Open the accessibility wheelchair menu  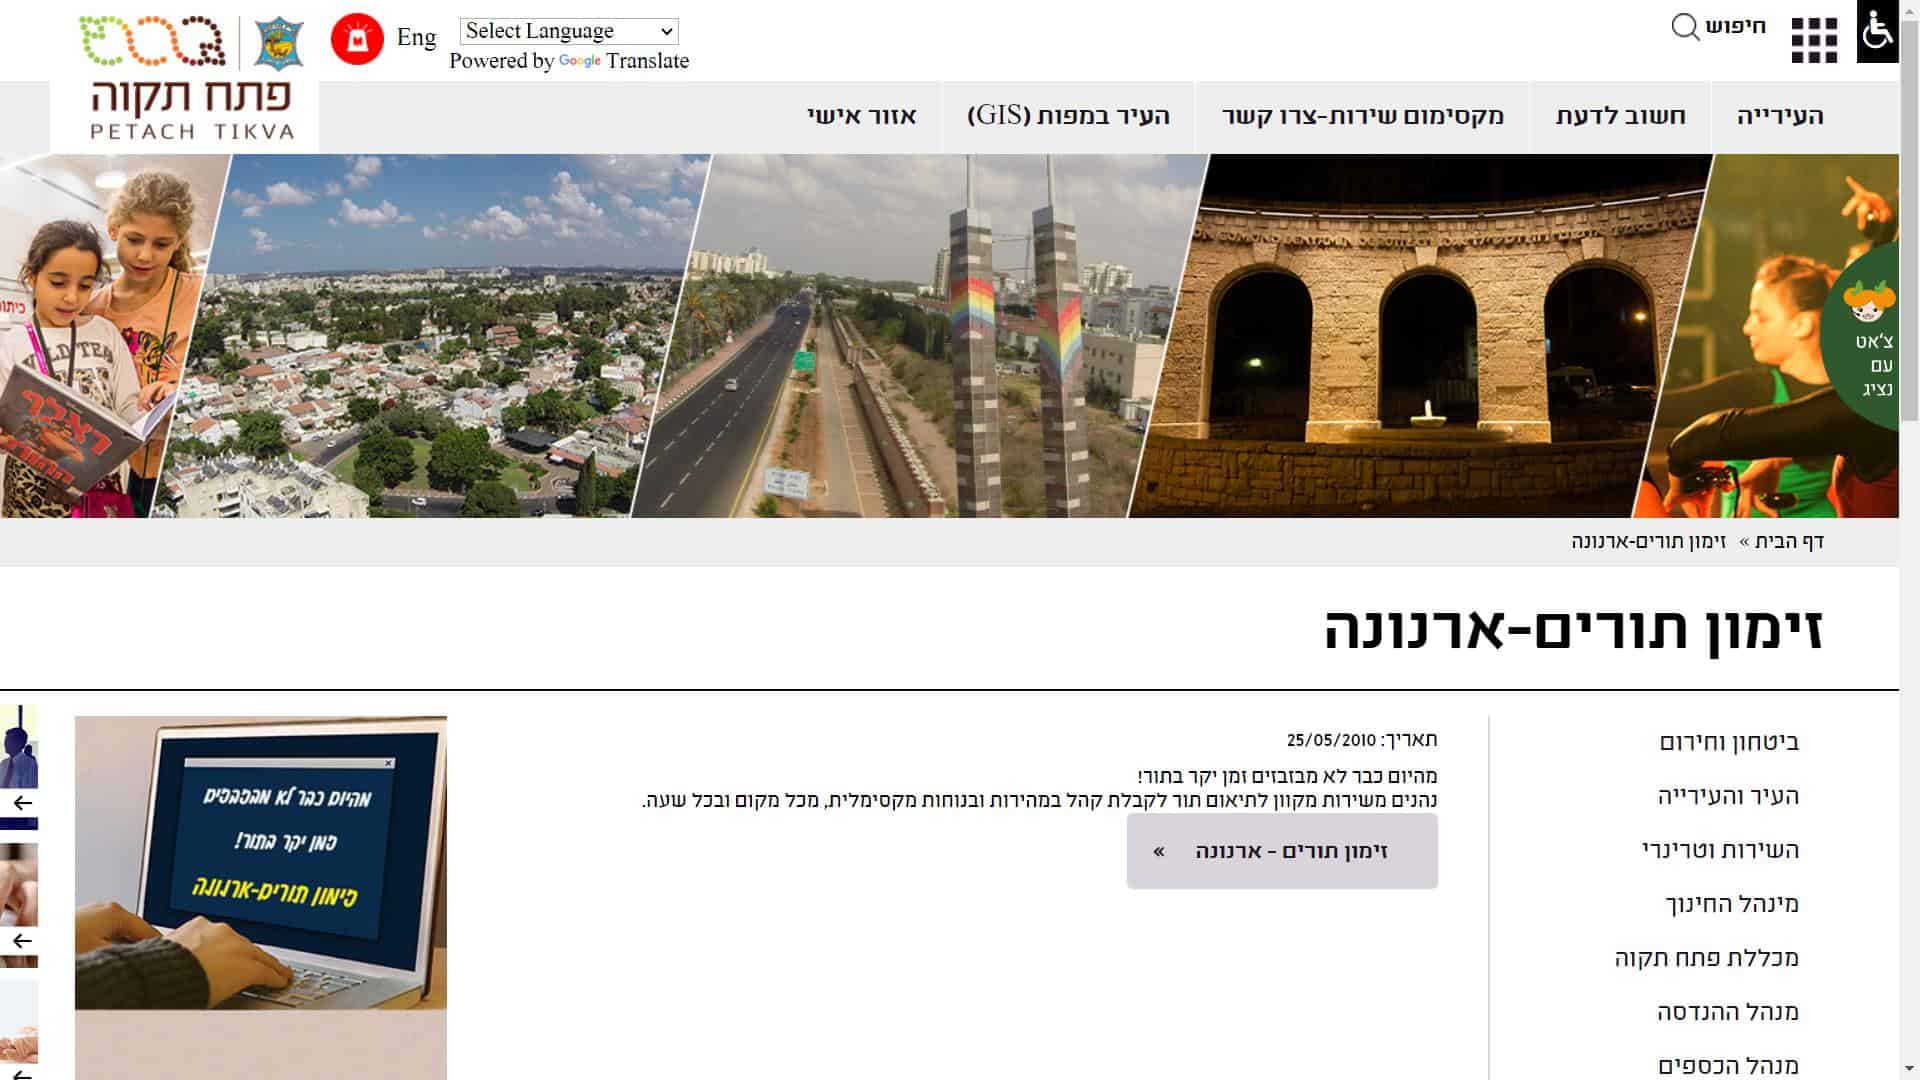coord(1877,32)
